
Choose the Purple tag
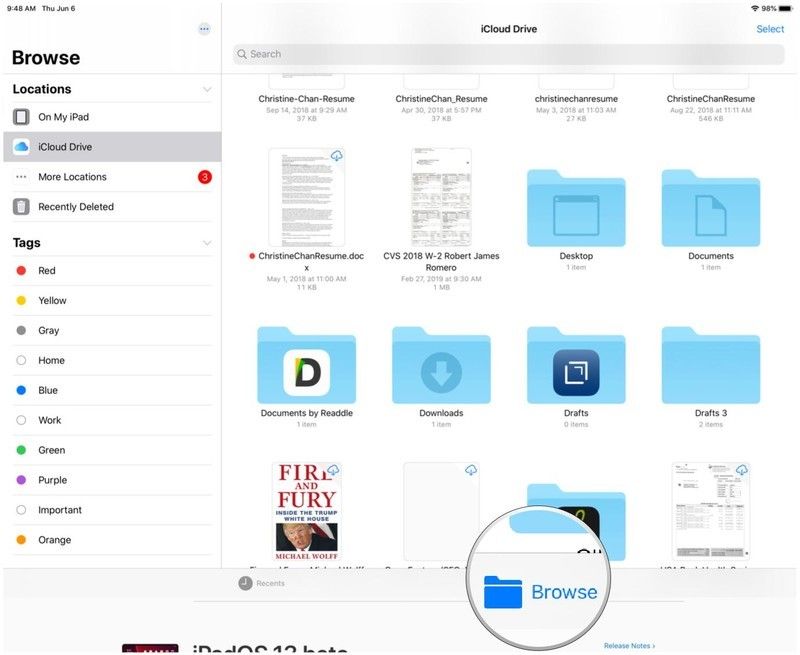[52, 480]
